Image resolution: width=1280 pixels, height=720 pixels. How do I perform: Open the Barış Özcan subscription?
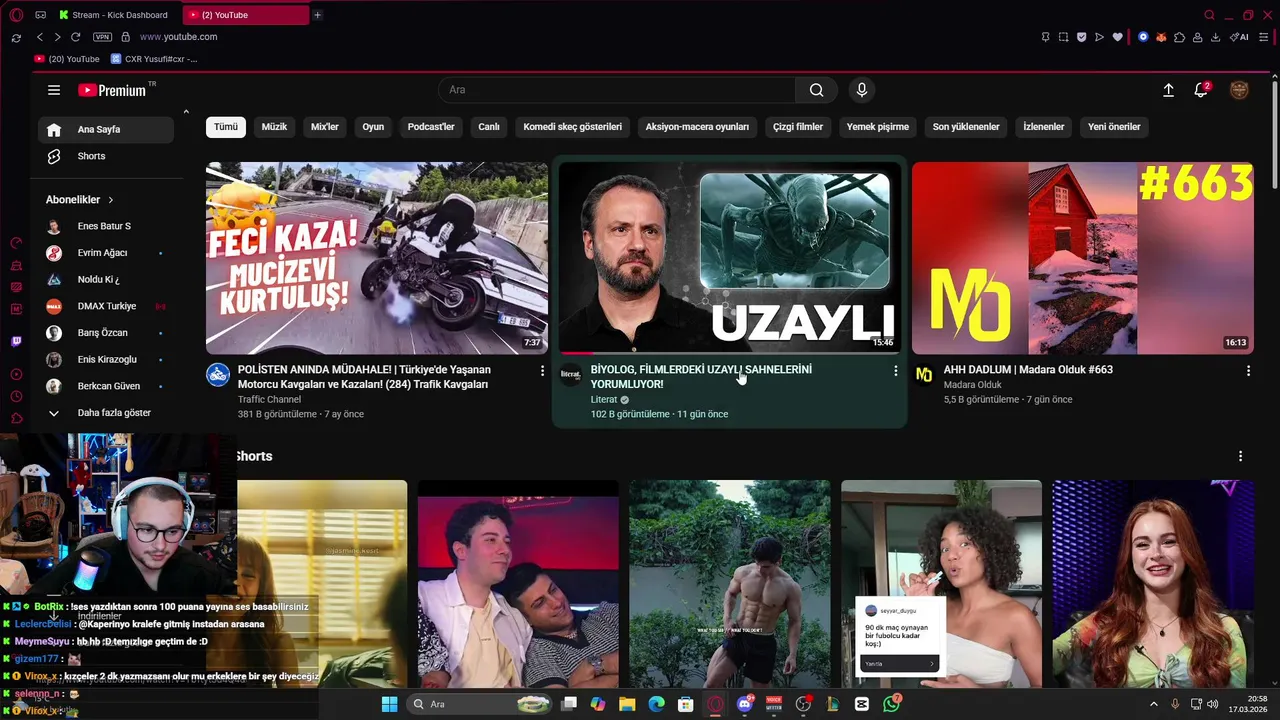coord(106,333)
